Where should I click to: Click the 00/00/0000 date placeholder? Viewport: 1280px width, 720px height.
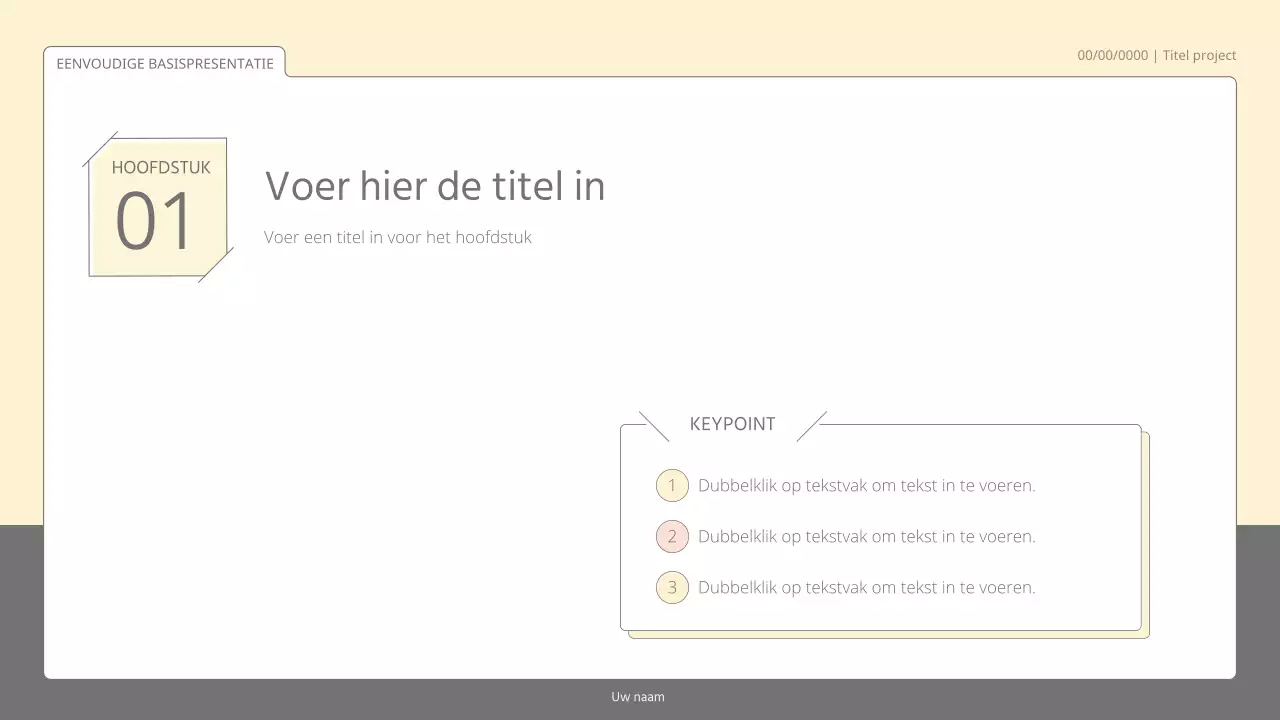click(x=1112, y=55)
